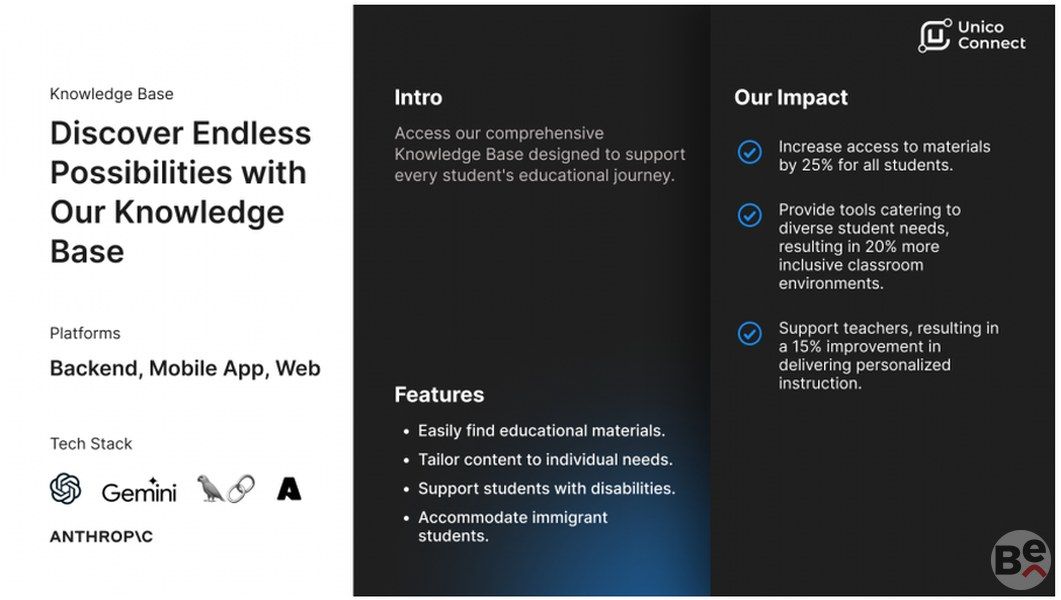The width and height of the screenshot is (1061, 600).
Task: Click checkmark beside Support teachers item
Action: [x=749, y=333]
